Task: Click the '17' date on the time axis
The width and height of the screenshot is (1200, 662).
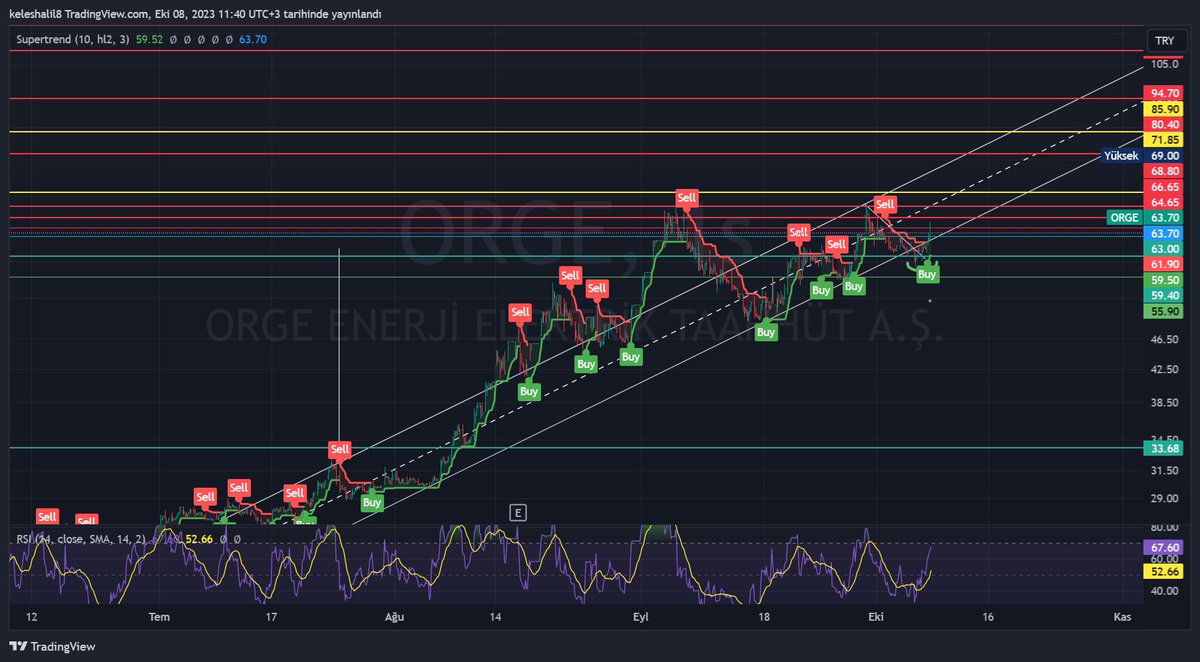Action: [x=271, y=618]
